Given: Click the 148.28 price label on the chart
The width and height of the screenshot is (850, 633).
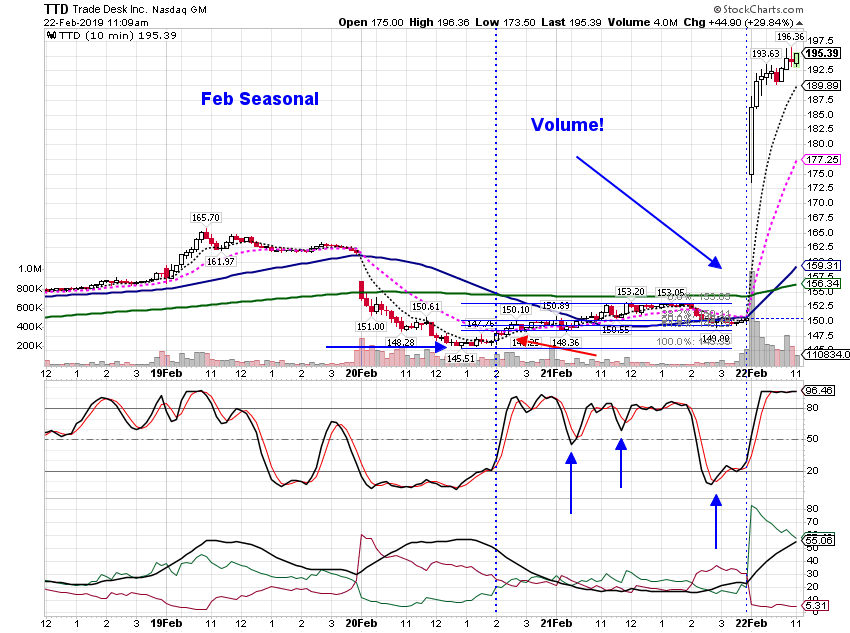Looking at the screenshot, I should [x=401, y=343].
